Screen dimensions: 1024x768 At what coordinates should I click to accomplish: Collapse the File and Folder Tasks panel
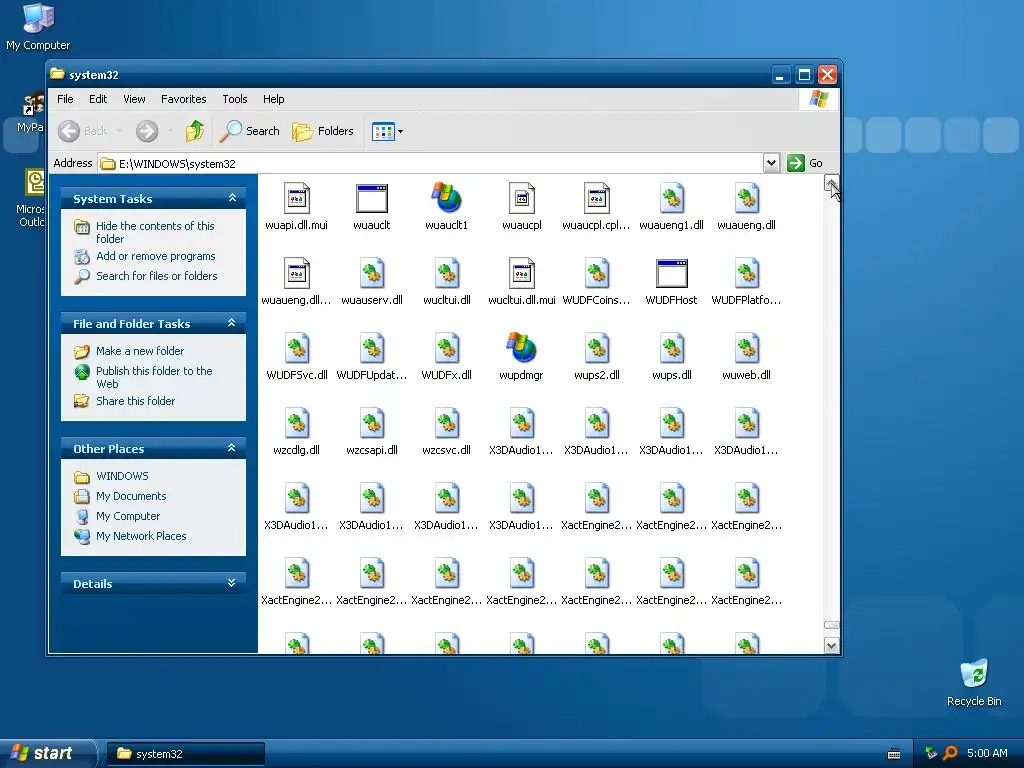(x=231, y=323)
